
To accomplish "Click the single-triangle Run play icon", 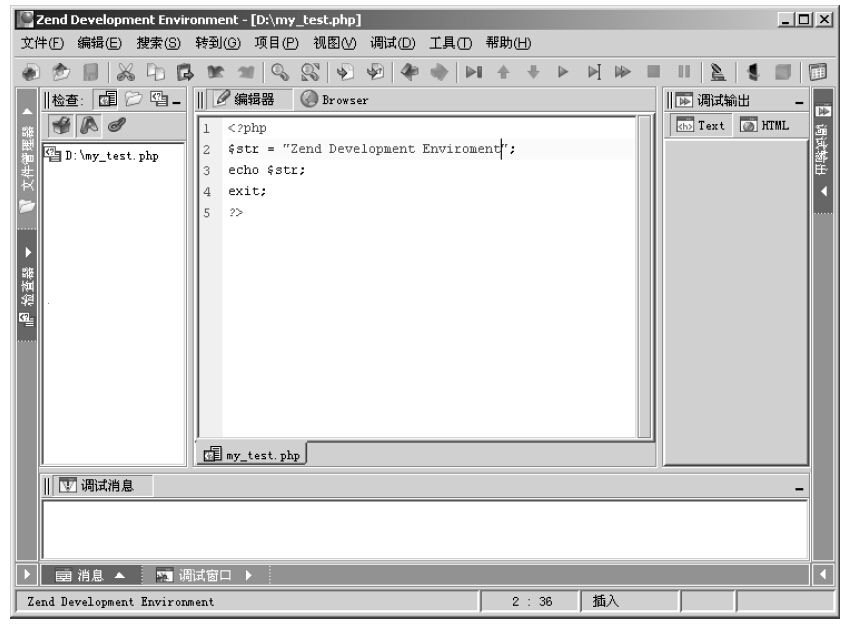I will (563, 72).
